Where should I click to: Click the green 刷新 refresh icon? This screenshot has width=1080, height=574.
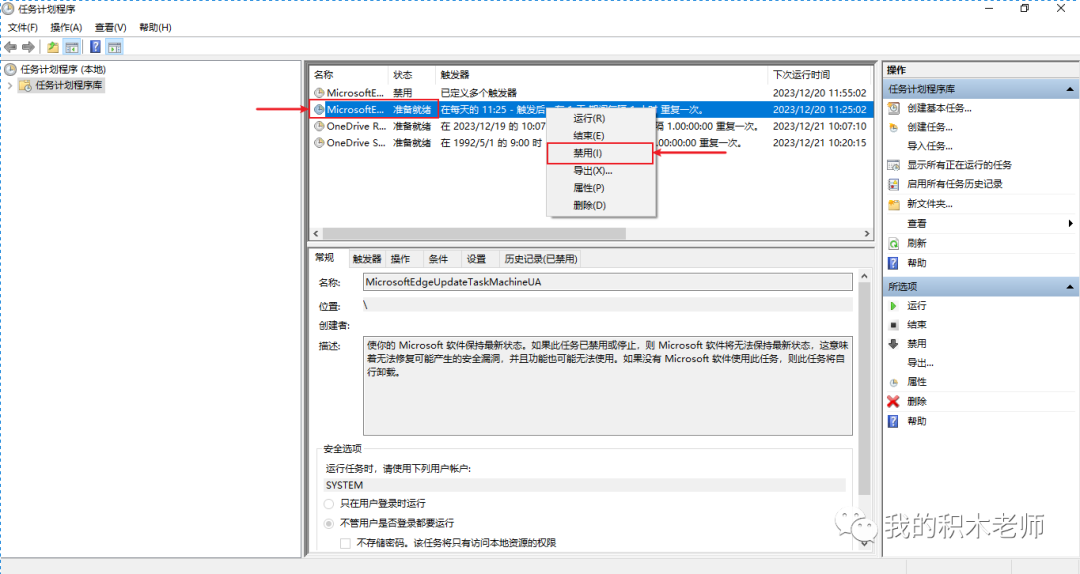(x=893, y=243)
